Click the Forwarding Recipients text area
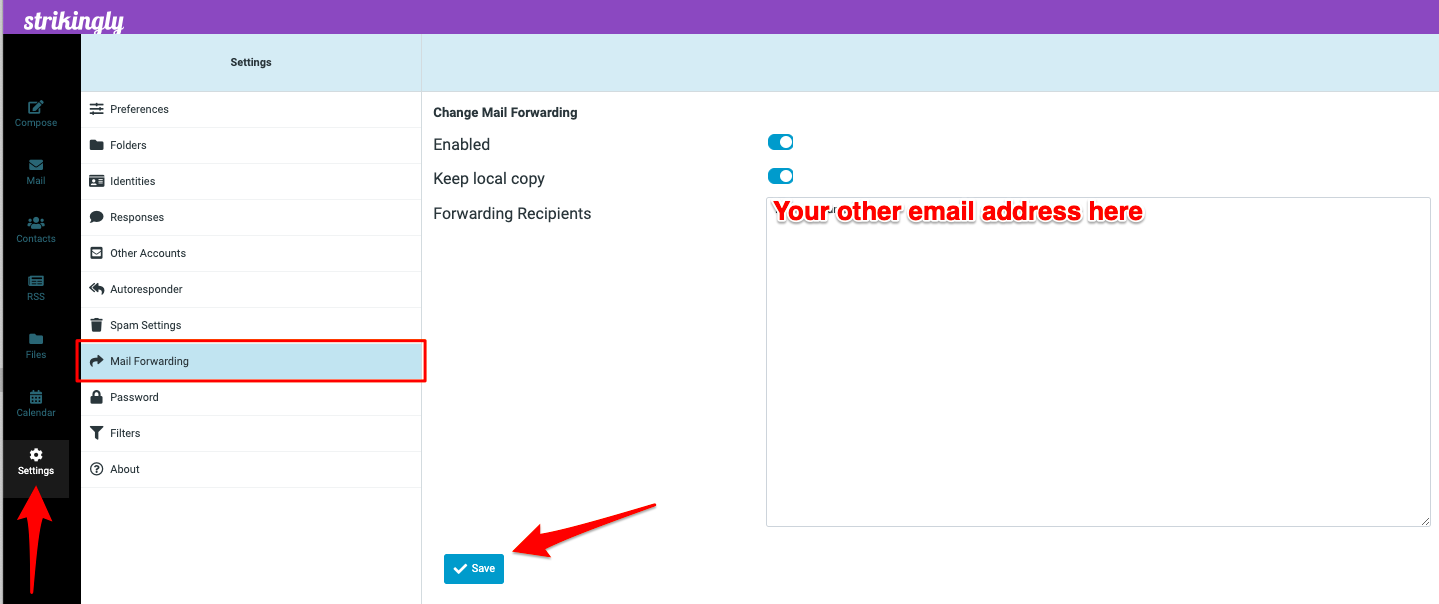Image resolution: width=1439 pixels, height=604 pixels. pos(1098,362)
